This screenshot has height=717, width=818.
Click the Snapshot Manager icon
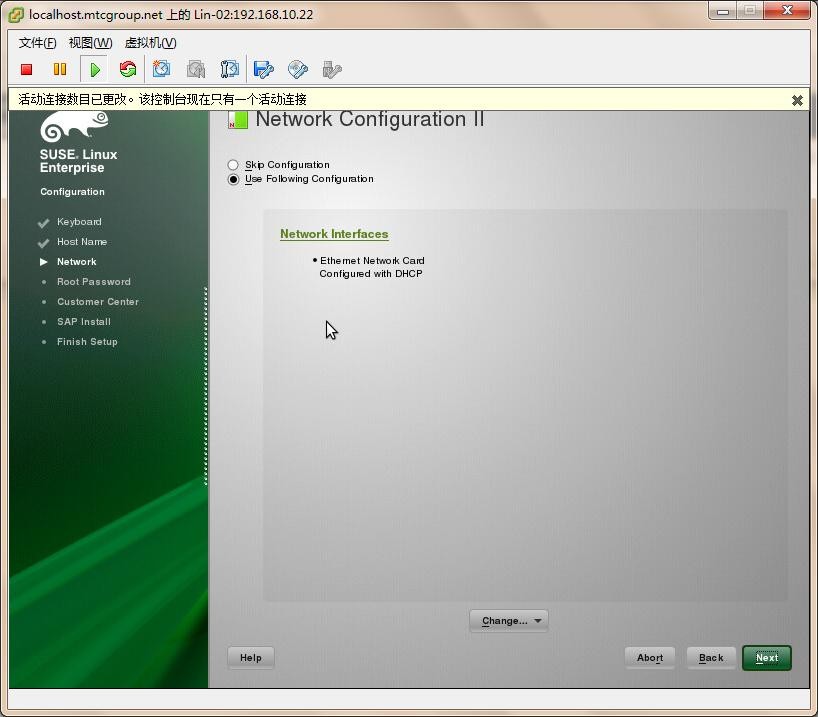pyautogui.click(x=230, y=69)
